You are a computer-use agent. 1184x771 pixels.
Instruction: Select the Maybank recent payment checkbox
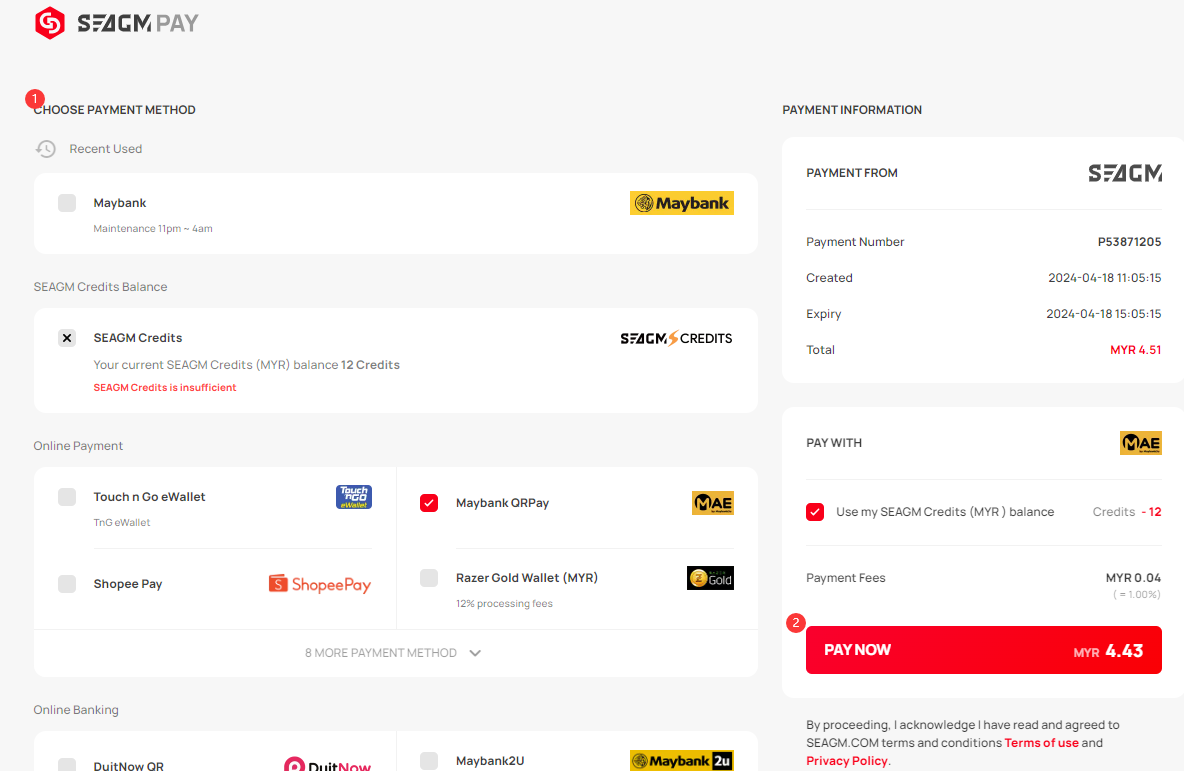(67, 203)
